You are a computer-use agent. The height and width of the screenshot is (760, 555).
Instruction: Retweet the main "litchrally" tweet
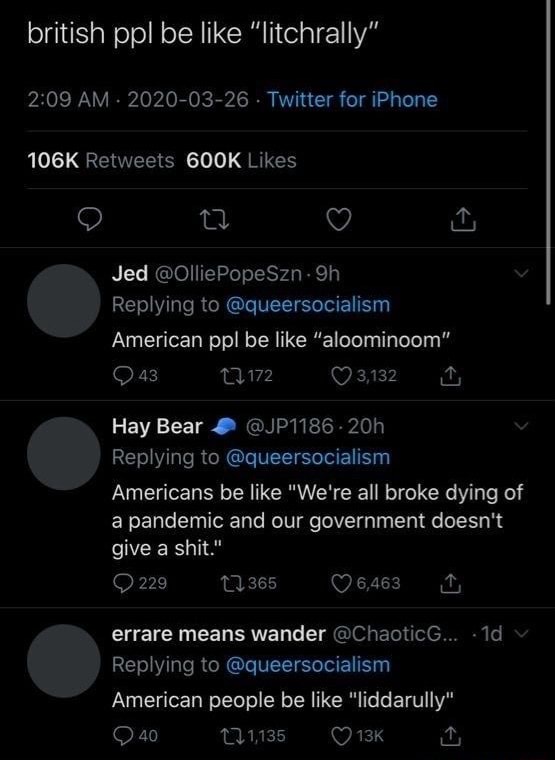point(214,221)
